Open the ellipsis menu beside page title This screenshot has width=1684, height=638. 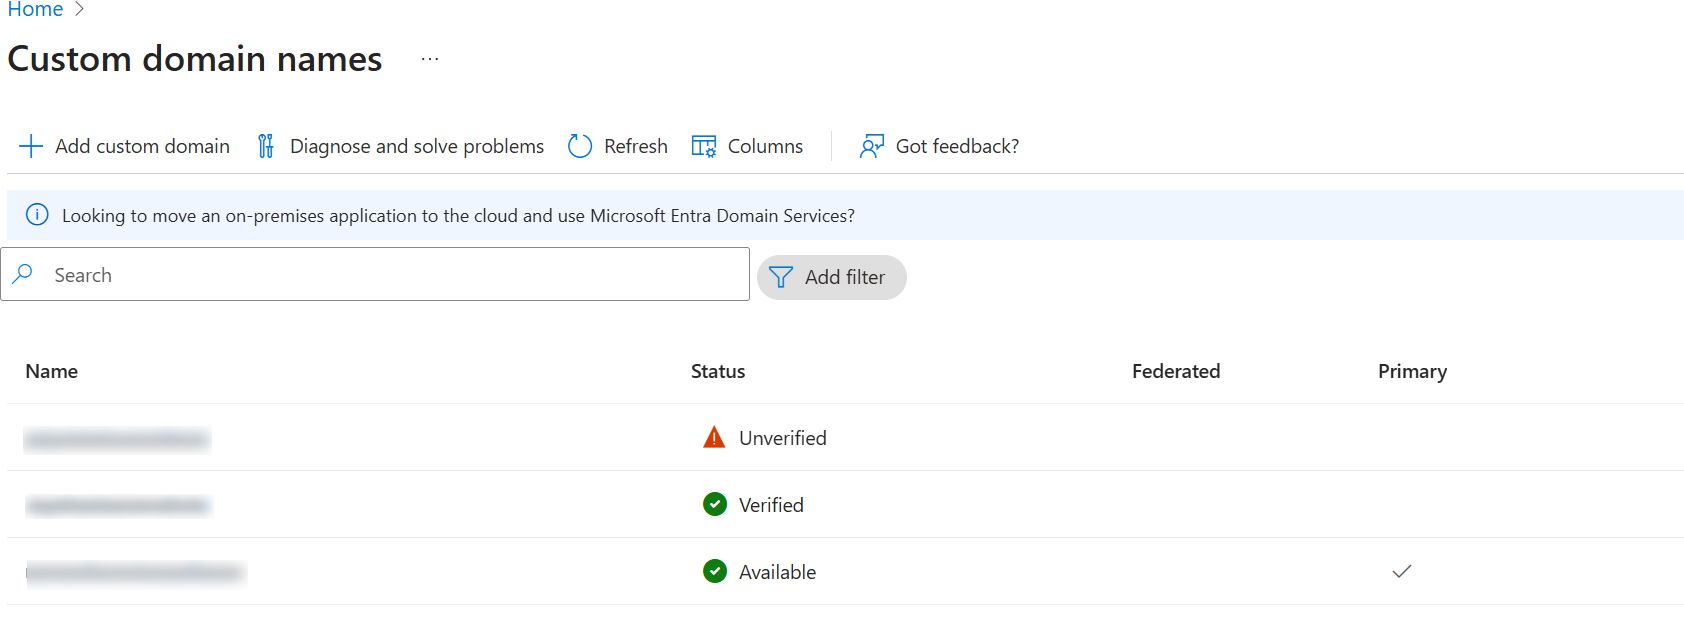tap(430, 59)
